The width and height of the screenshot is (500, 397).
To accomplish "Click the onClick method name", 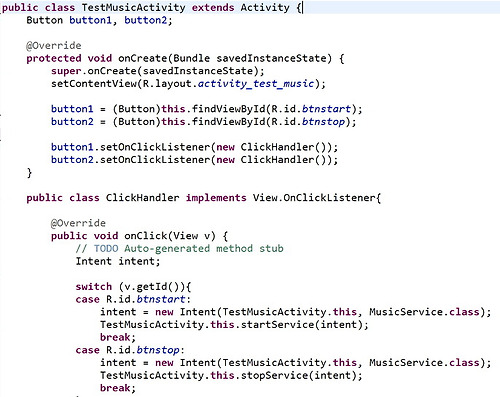I will (145, 236).
